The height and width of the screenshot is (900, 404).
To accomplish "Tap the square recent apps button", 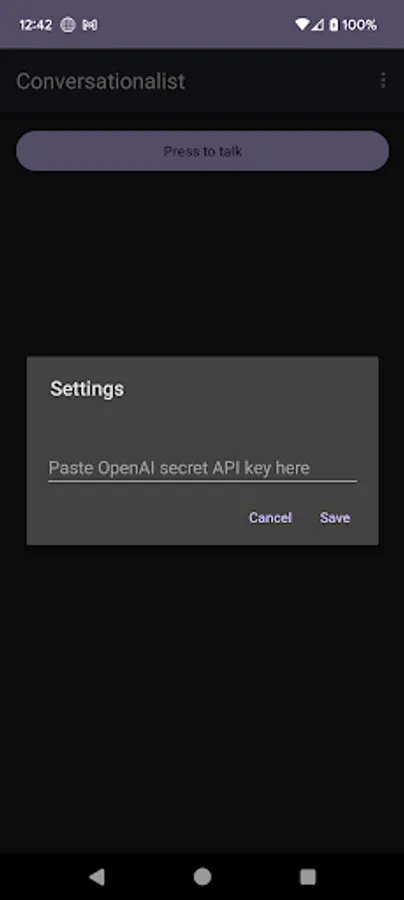I will (308, 876).
